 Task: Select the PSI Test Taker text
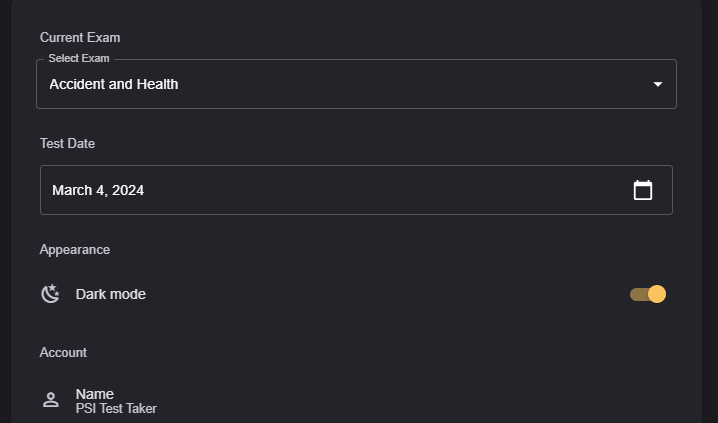click(116, 408)
